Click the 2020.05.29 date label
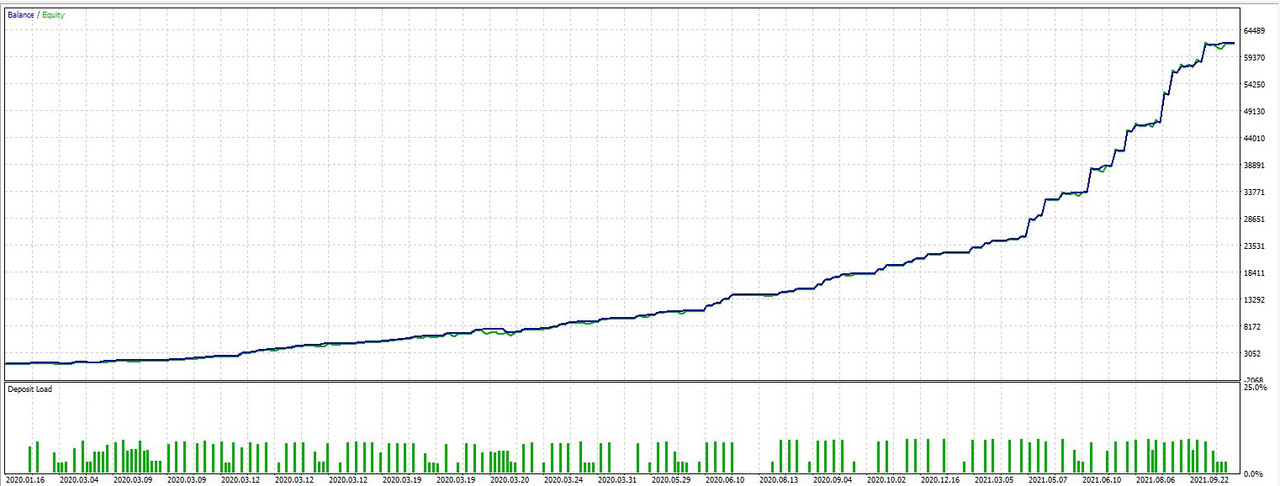 [x=672, y=481]
